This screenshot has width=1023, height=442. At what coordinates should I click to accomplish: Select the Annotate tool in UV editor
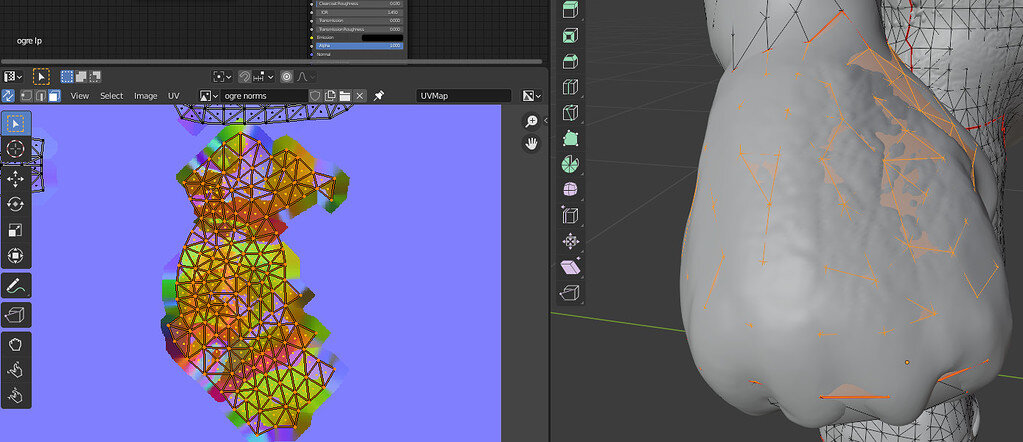pos(16,285)
